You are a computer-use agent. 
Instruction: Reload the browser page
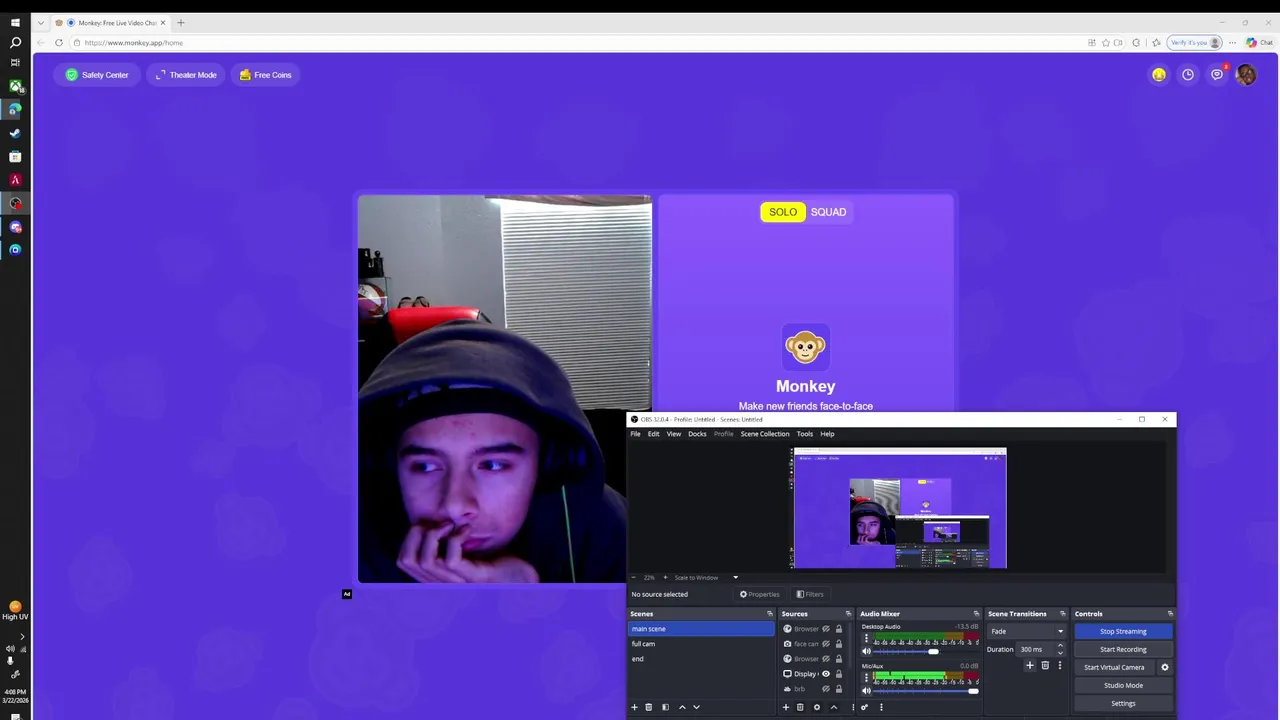(59, 43)
